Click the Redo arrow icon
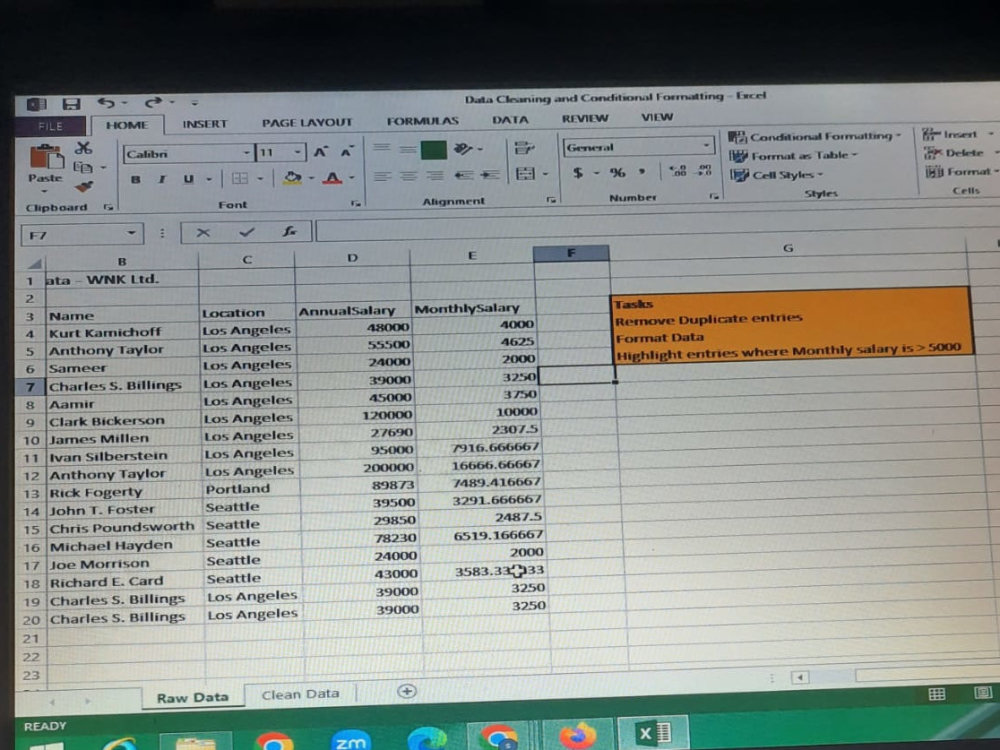Viewport: 1000px width, 750px height. coord(152,102)
